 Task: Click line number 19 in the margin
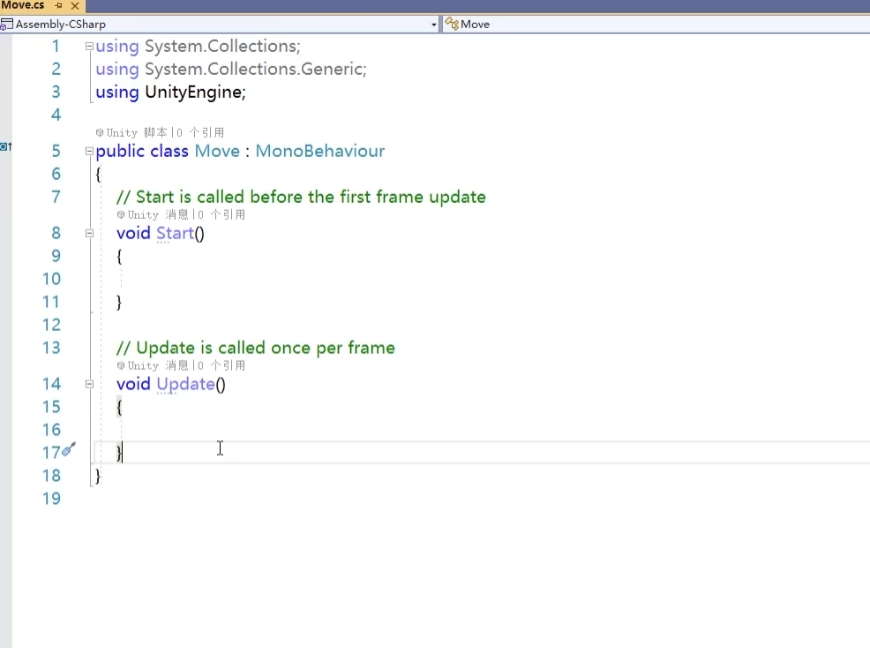click(52, 499)
